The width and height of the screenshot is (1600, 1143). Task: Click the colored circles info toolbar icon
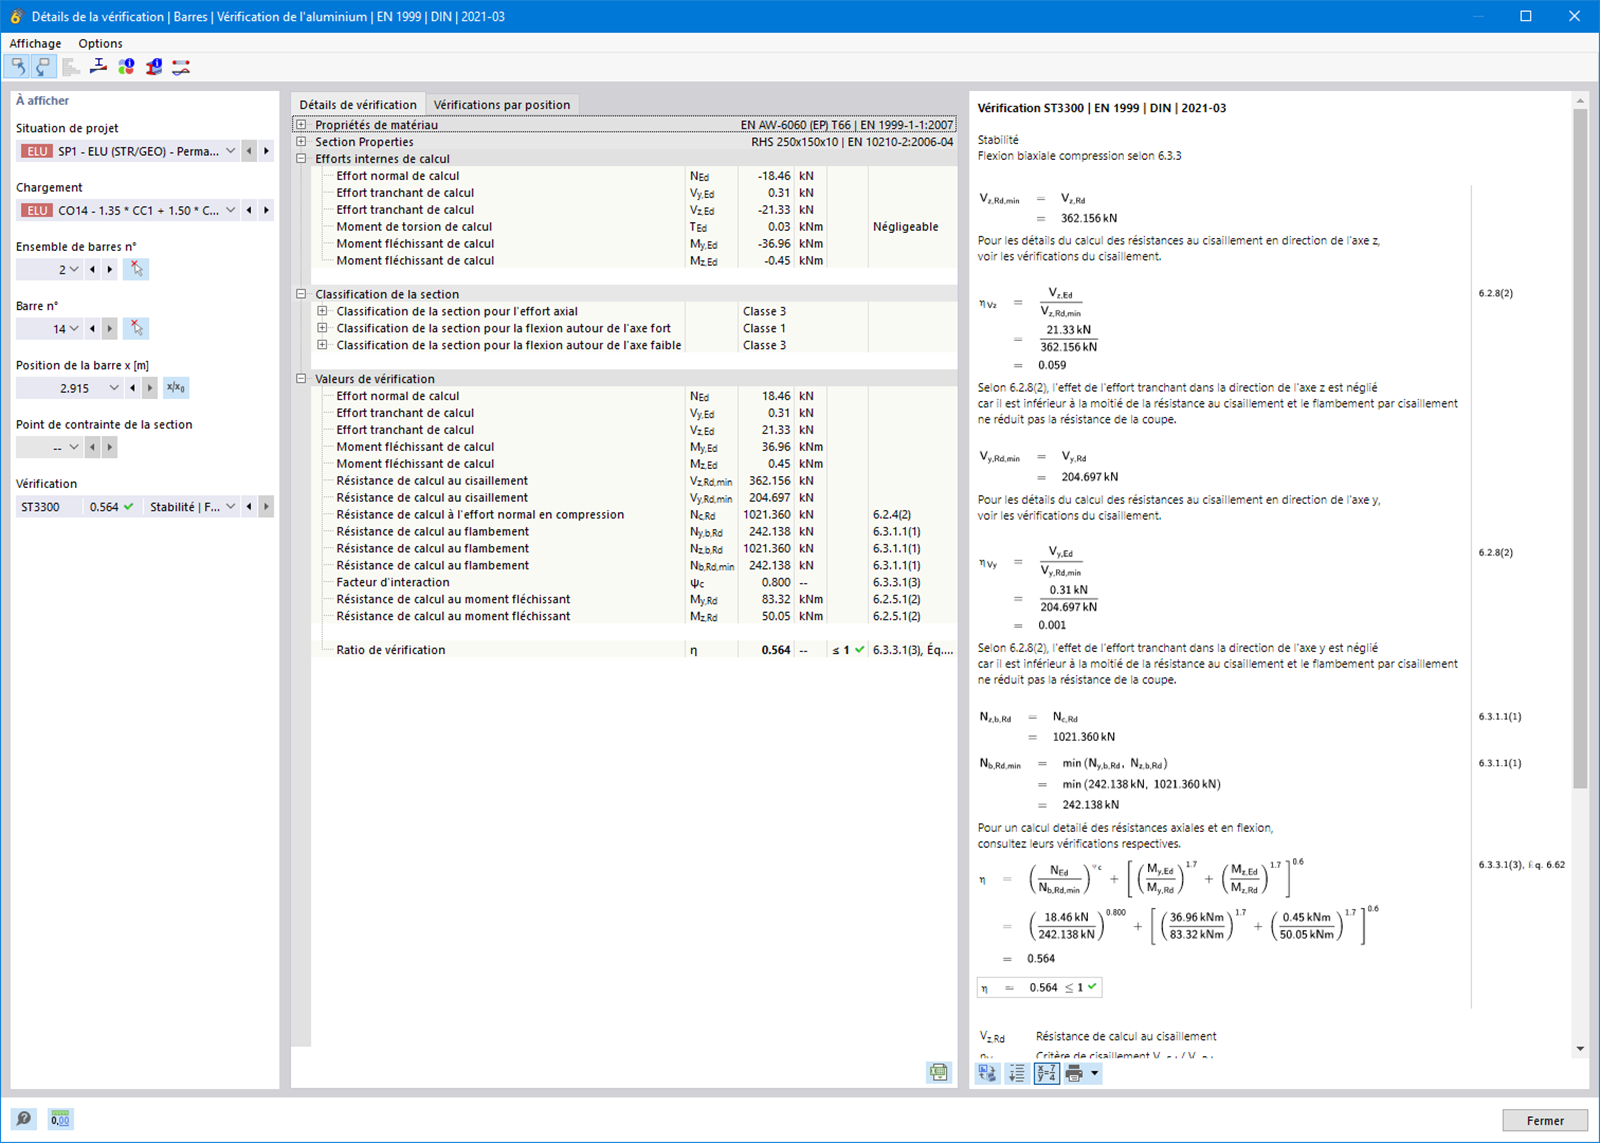[x=126, y=67]
